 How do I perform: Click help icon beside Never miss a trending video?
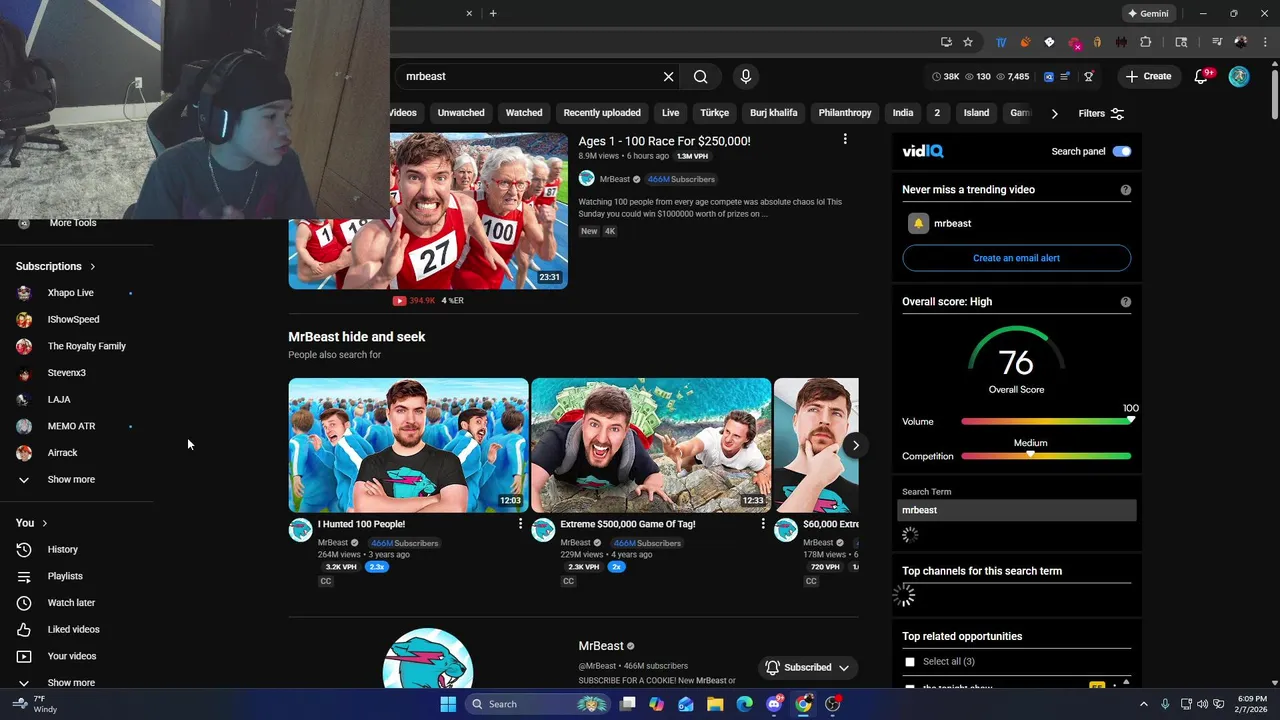tap(1126, 190)
